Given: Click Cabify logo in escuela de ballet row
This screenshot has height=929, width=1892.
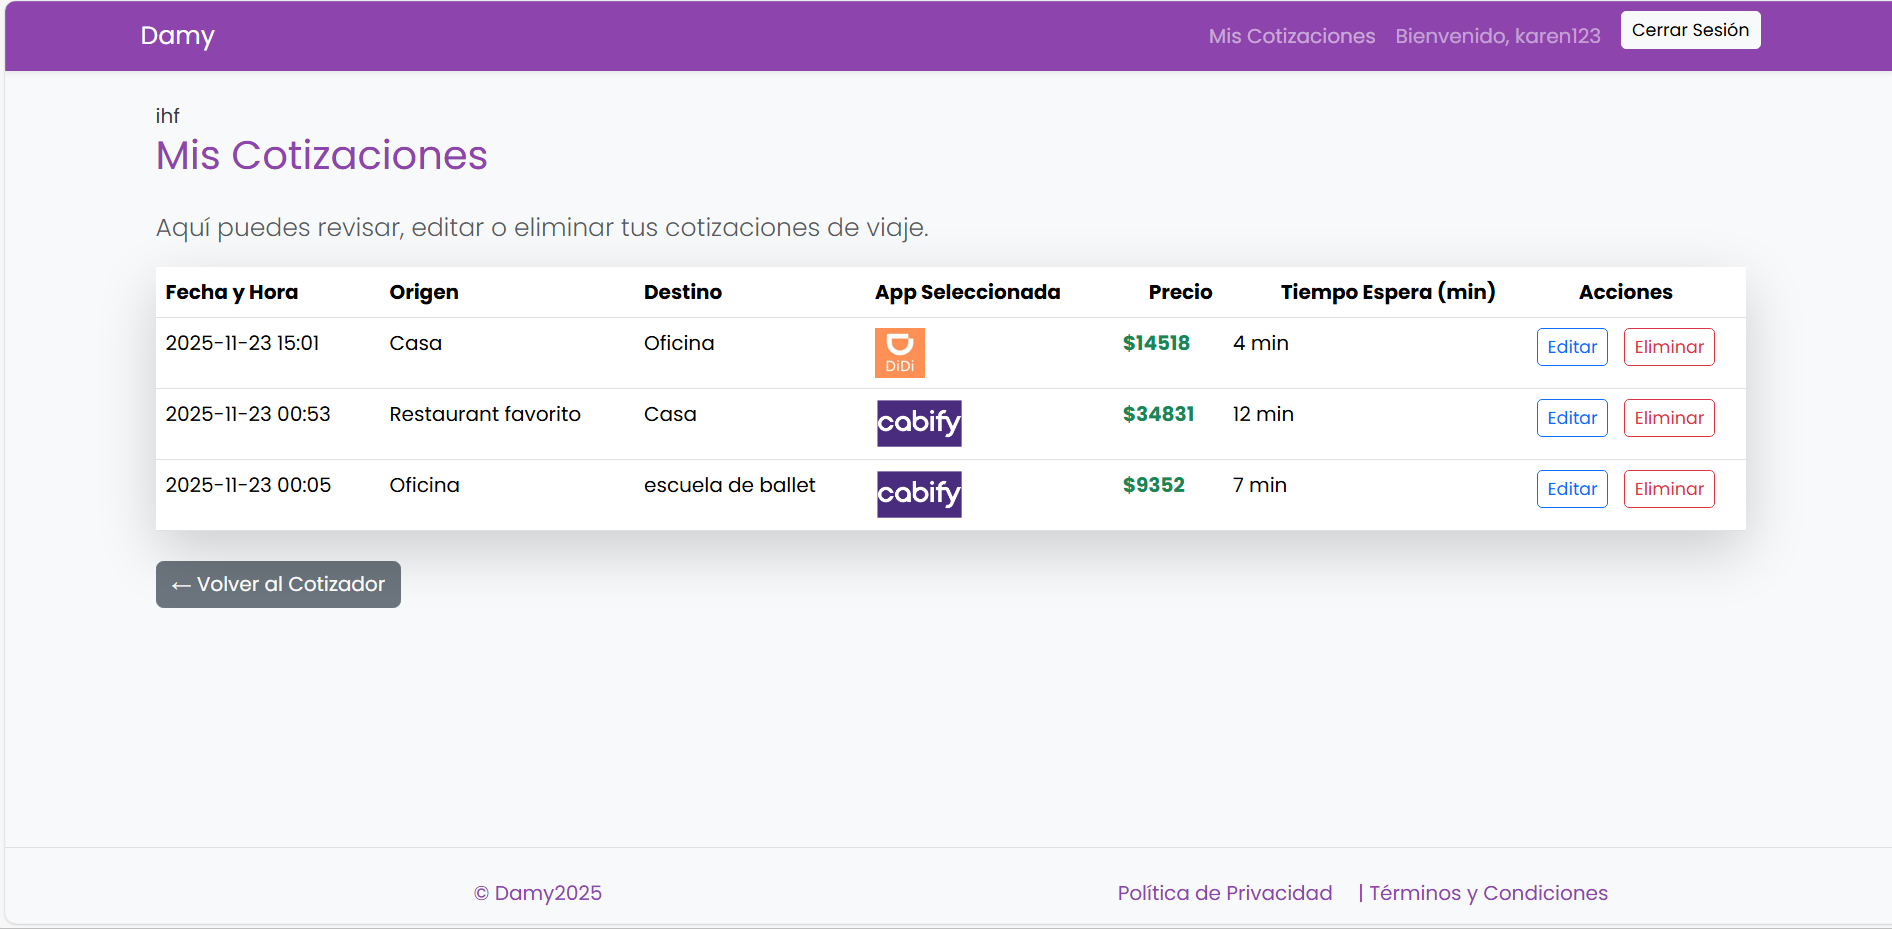Looking at the screenshot, I should coord(919,494).
